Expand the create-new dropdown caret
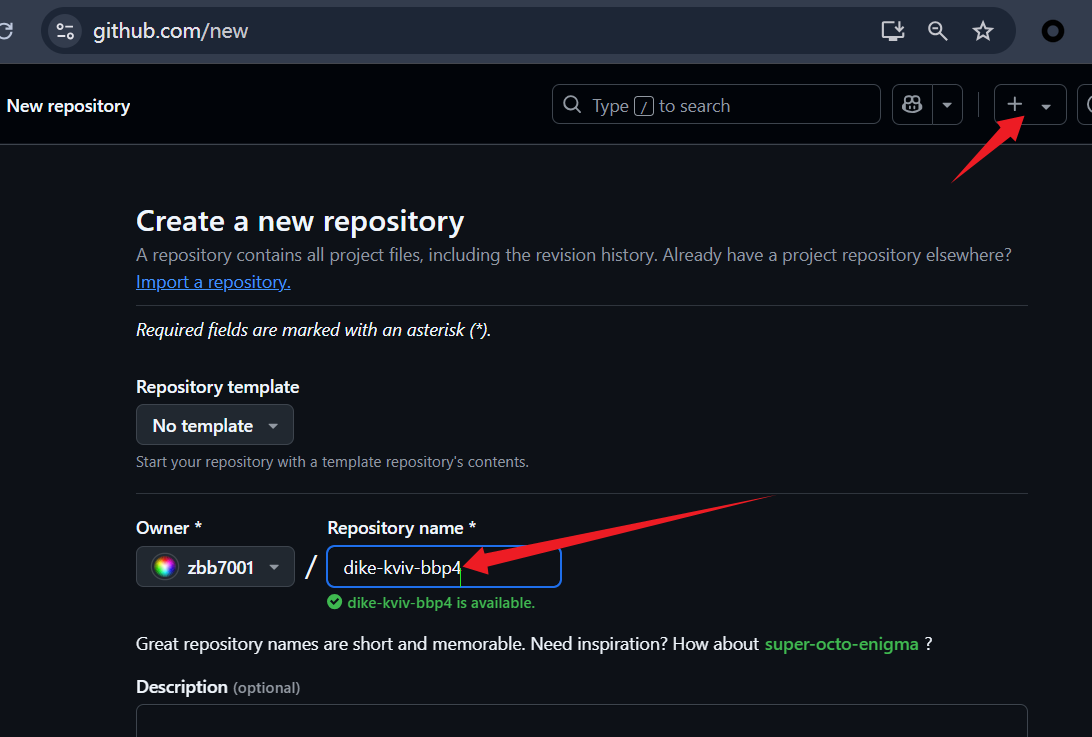The width and height of the screenshot is (1092, 737). [x=1046, y=107]
